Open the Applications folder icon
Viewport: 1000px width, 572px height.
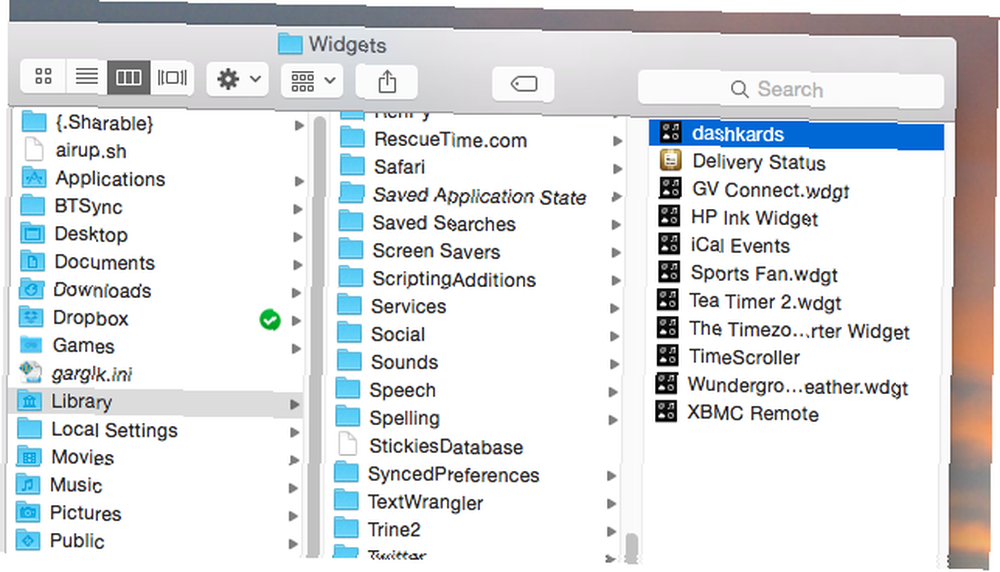34,177
